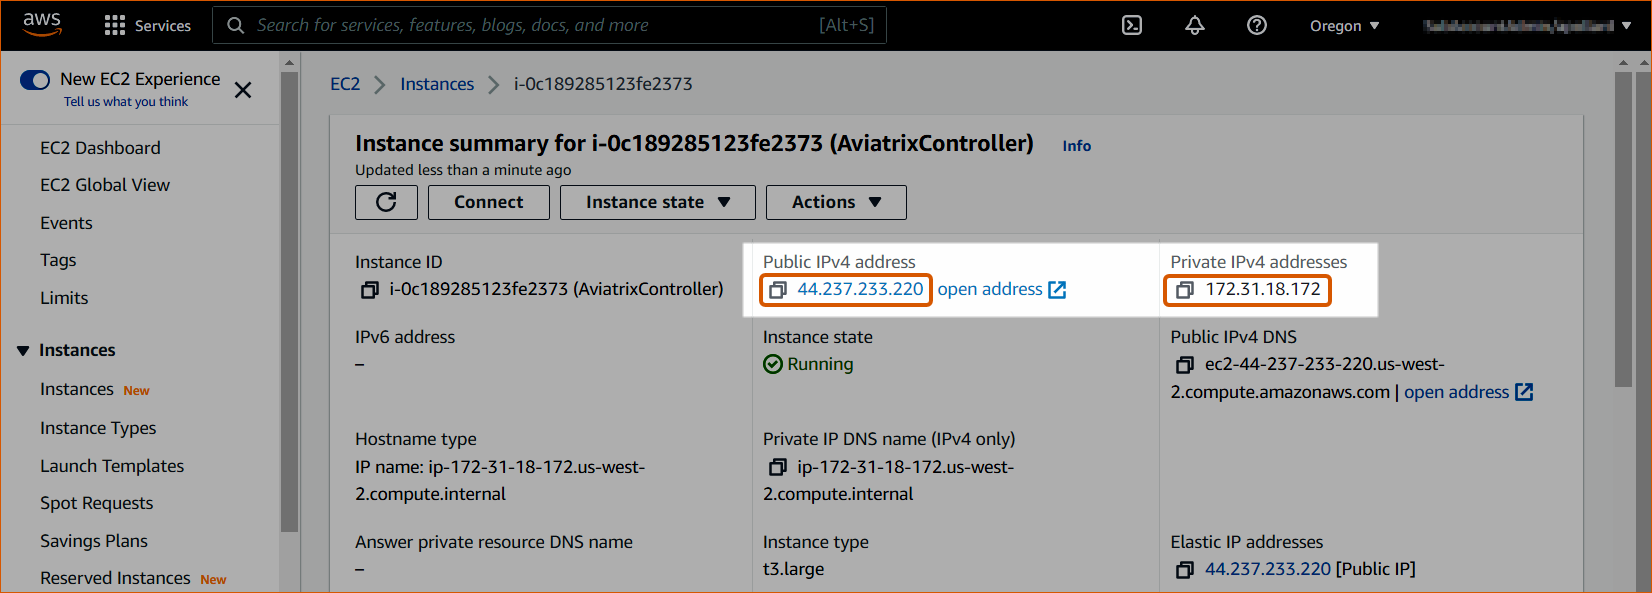Screen dimensions: 1652x593
Task: Collapse the Instances sidebar section
Action: (x=23, y=351)
